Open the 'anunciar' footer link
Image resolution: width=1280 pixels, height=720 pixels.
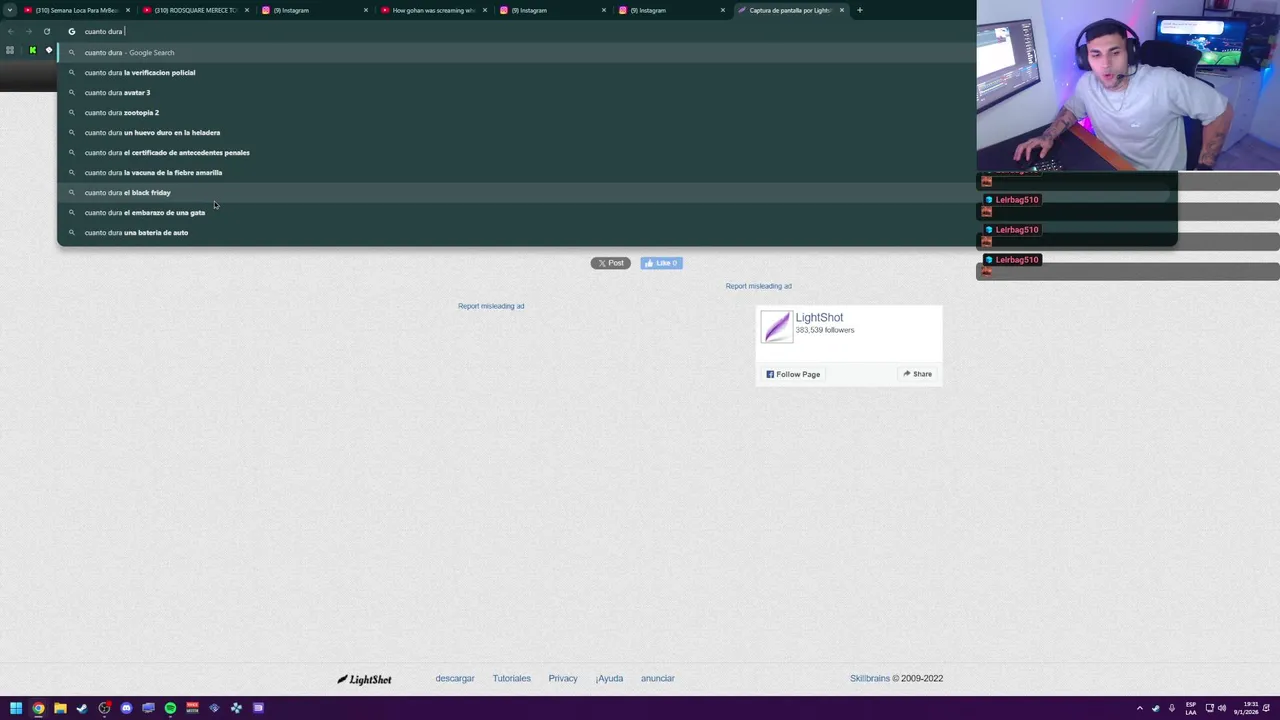pyautogui.click(x=657, y=678)
